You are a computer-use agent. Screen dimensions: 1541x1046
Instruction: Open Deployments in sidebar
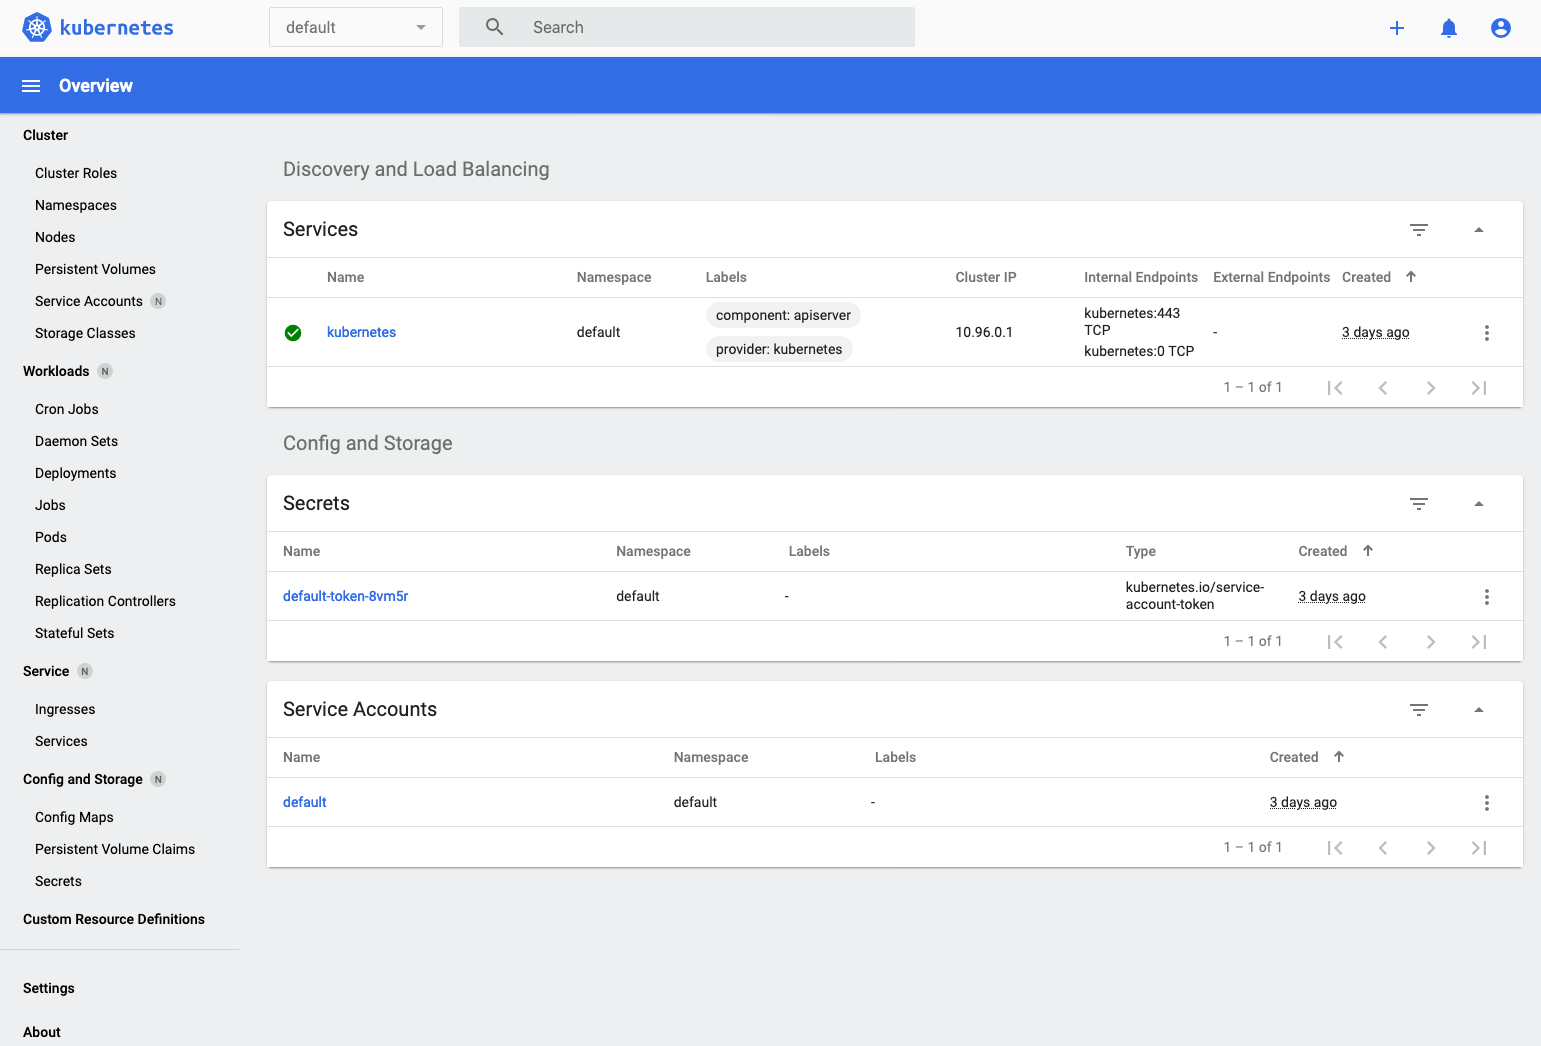coord(75,473)
